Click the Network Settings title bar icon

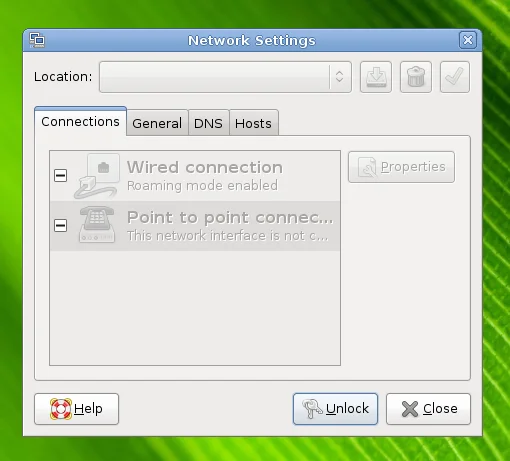[37, 40]
